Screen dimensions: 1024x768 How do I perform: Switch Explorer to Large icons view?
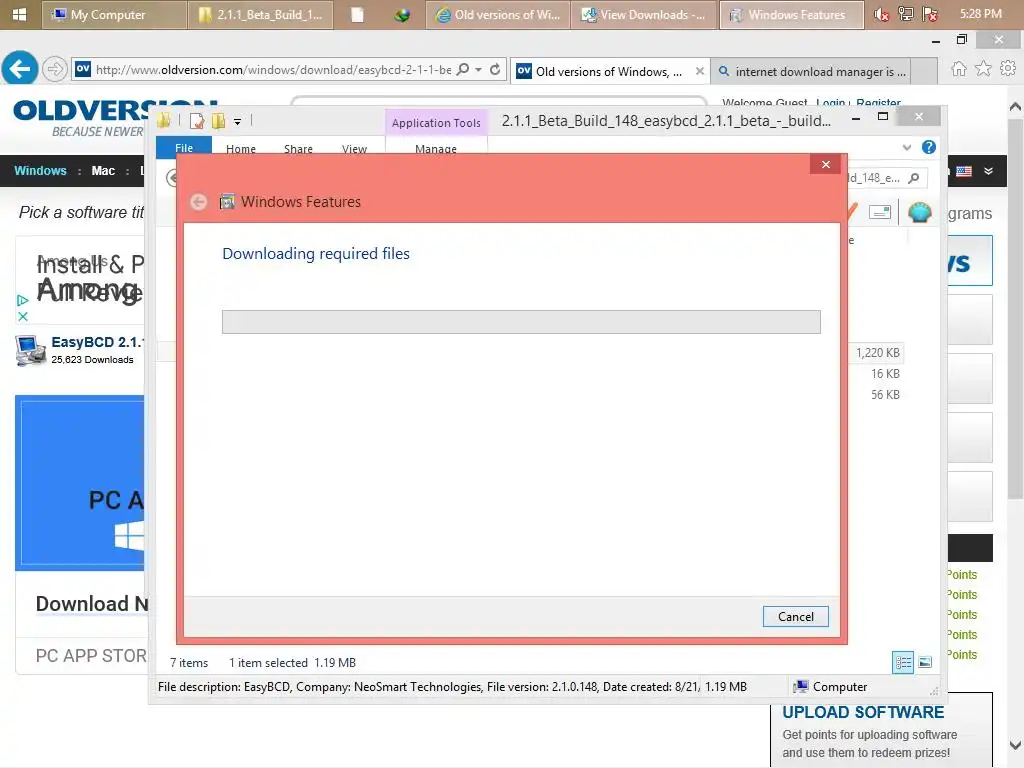925,662
